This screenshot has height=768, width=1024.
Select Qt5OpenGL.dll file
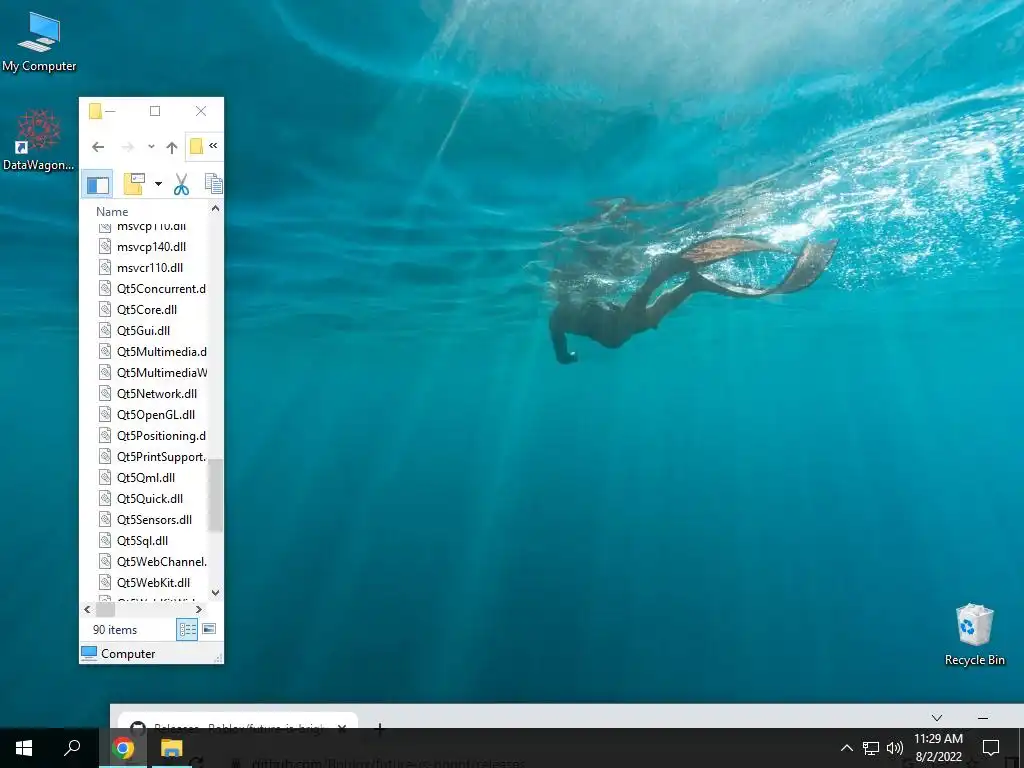pos(156,415)
